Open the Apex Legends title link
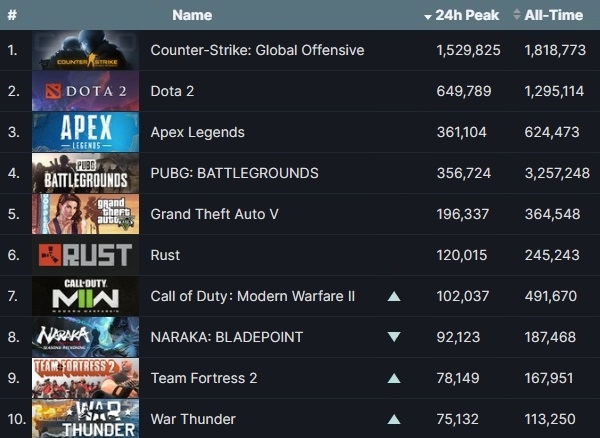Viewport: 600px width, 438px height. point(197,132)
